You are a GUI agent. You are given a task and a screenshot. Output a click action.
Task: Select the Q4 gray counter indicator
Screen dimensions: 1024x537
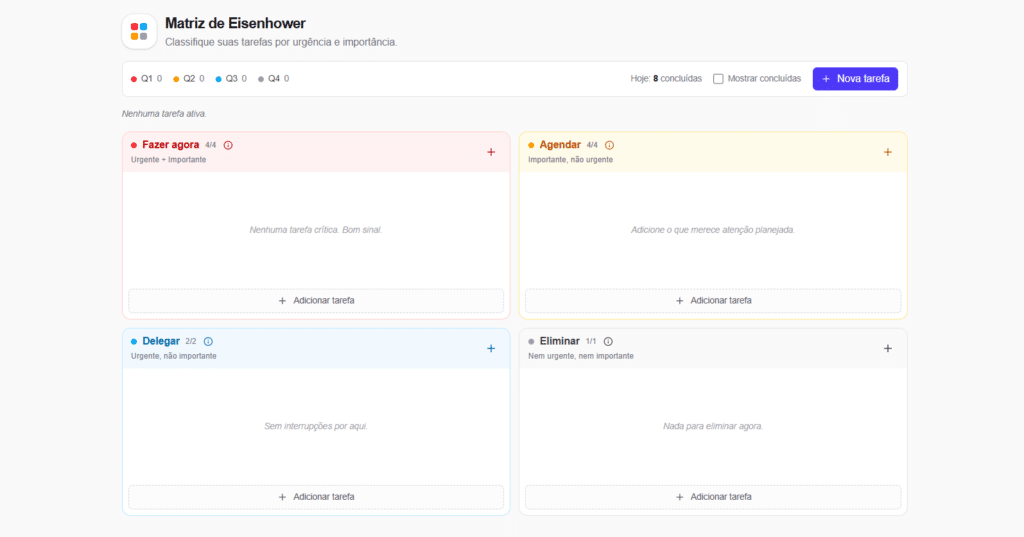(274, 79)
